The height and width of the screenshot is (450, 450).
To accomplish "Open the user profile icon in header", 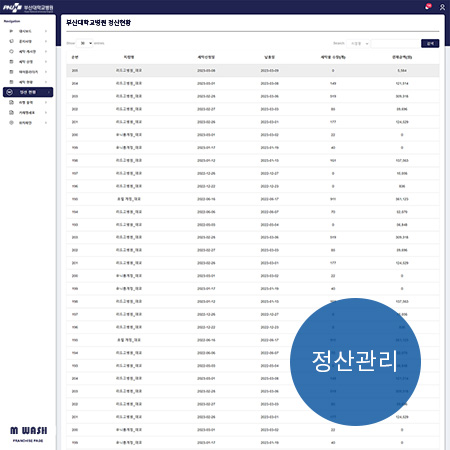I will [442, 7].
